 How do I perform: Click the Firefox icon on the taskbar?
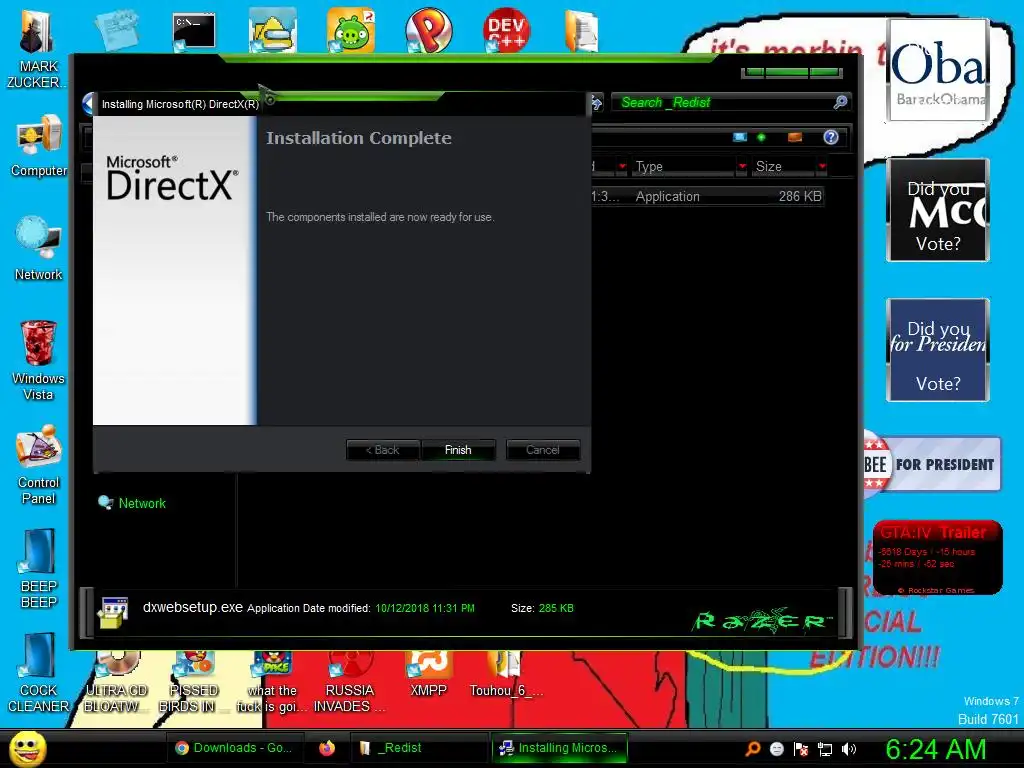pyautogui.click(x=327, y=748)
